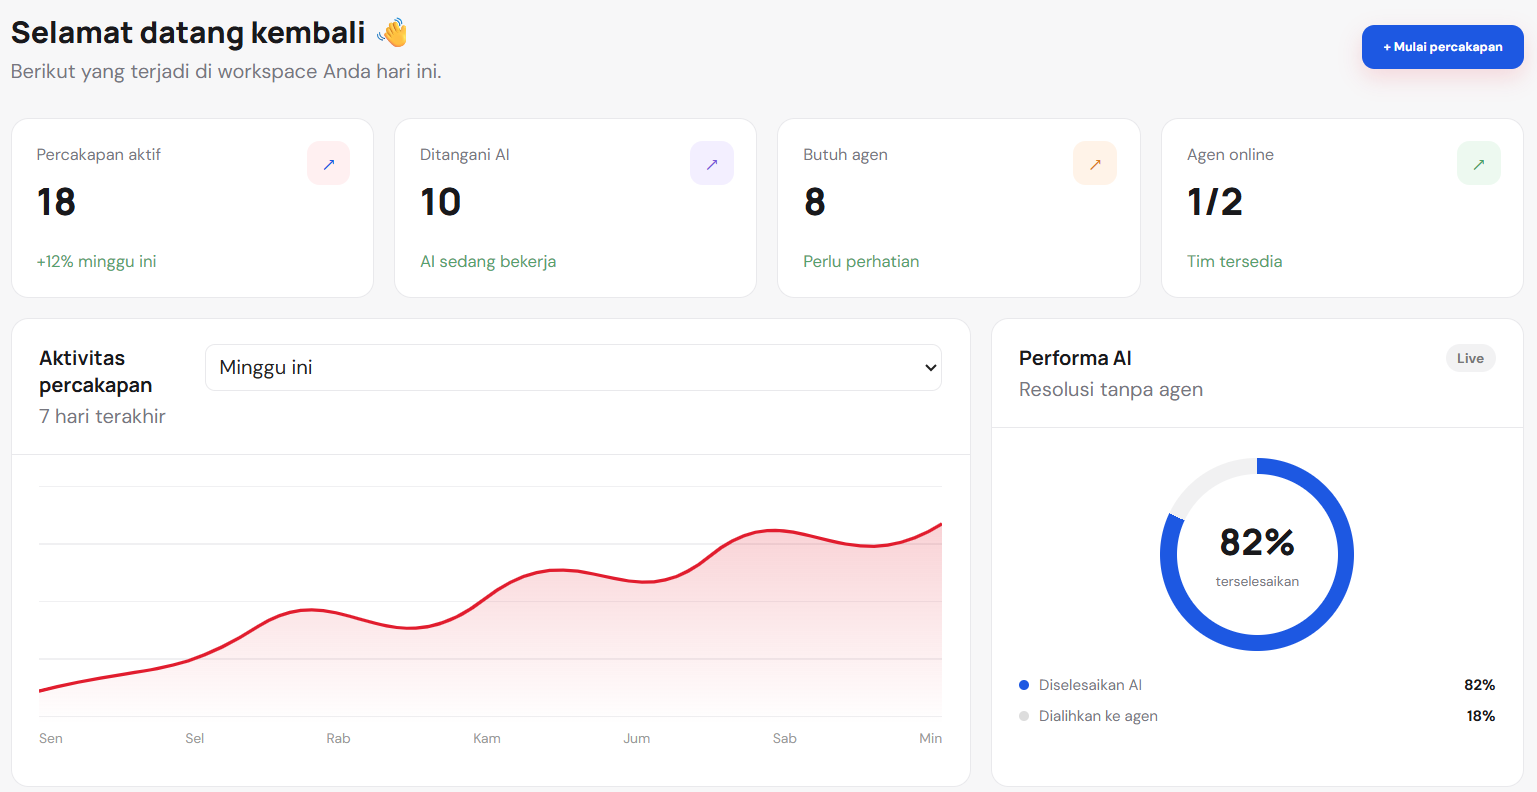Click the Live status badge

[x=1470, y=358]
